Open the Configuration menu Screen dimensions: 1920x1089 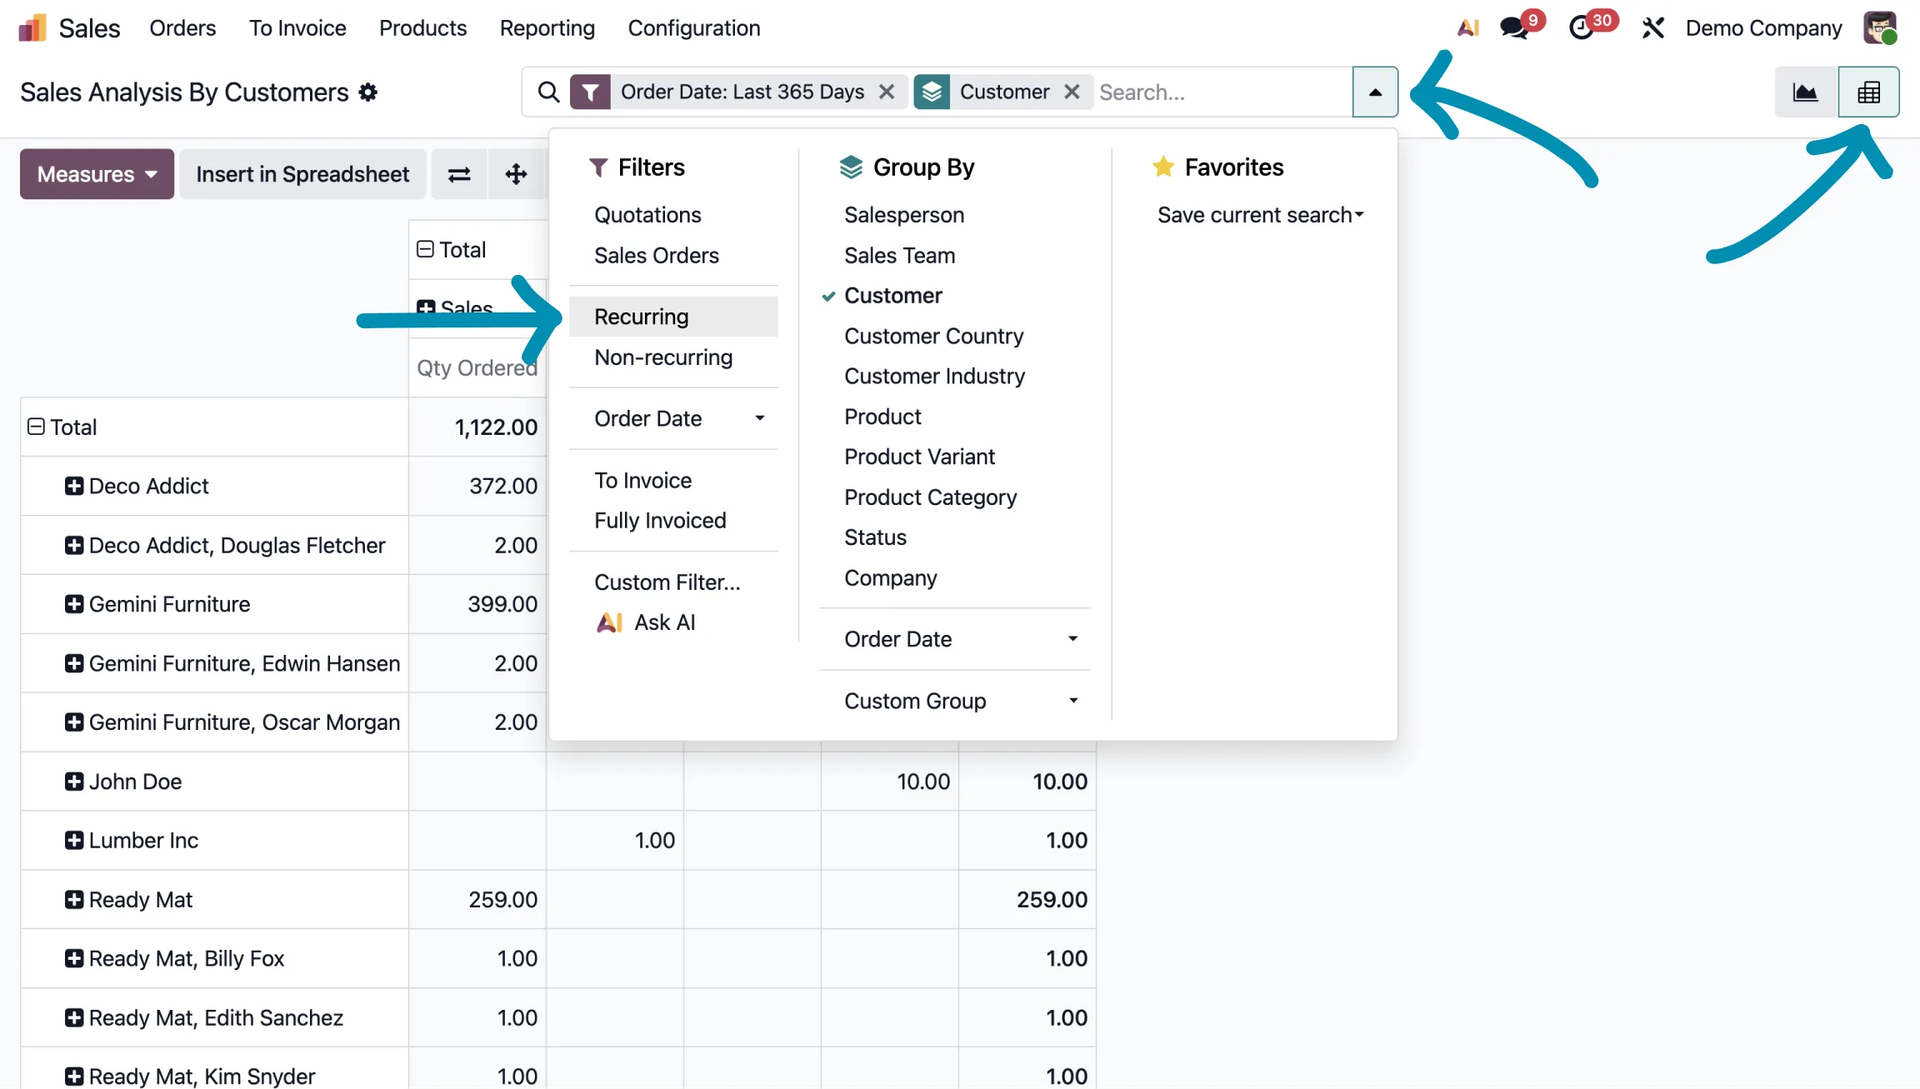[x=693, y=28]
